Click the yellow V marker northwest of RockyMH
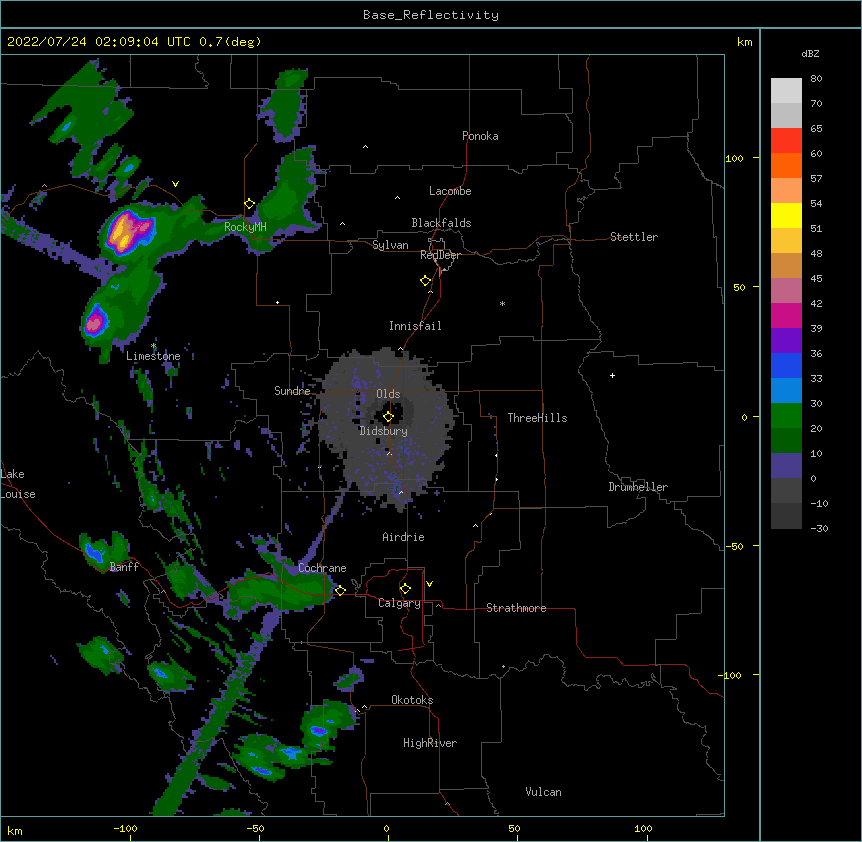The image size is (862, 842). tap(175, 184)
